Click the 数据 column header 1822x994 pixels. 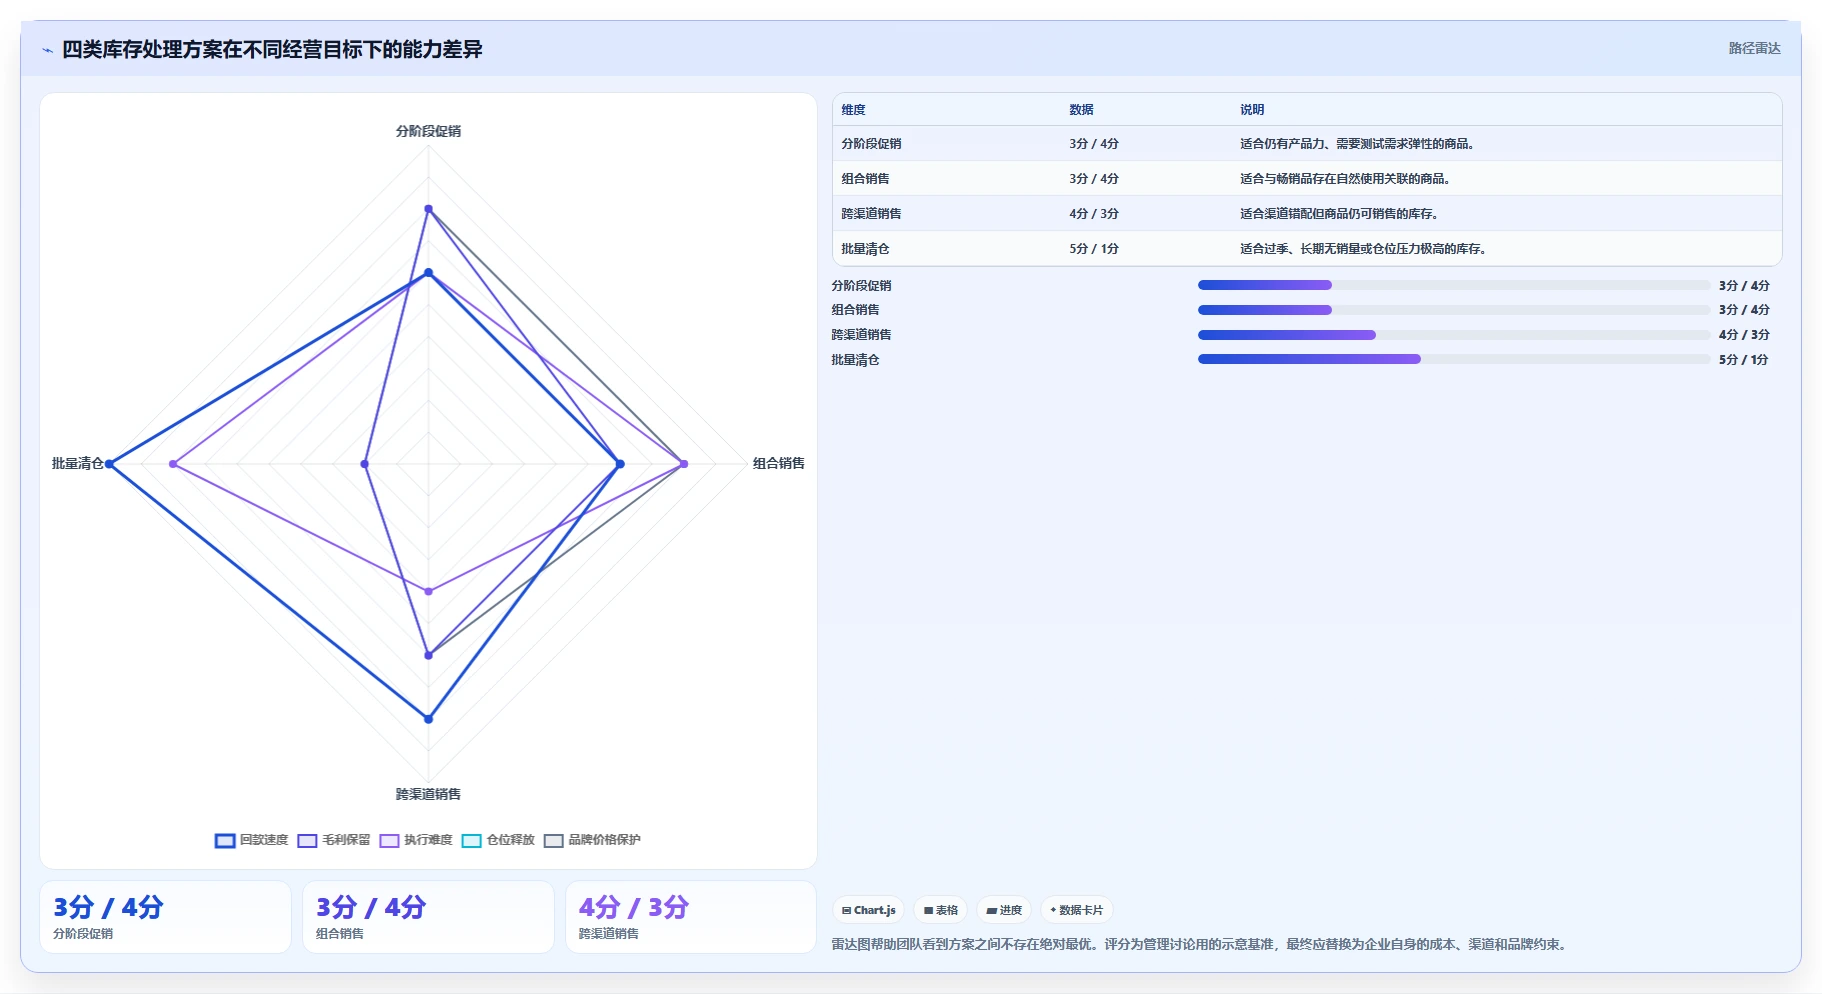pos(1081,110)
